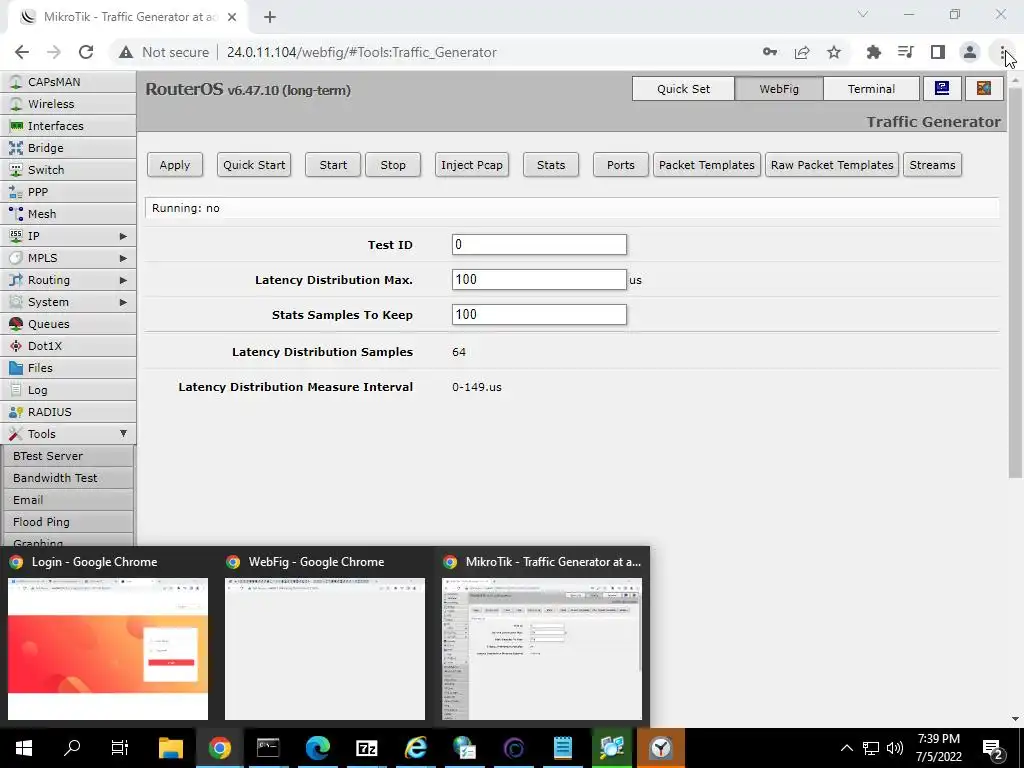Expand the System submenu arrow

(x=123, y=302)
